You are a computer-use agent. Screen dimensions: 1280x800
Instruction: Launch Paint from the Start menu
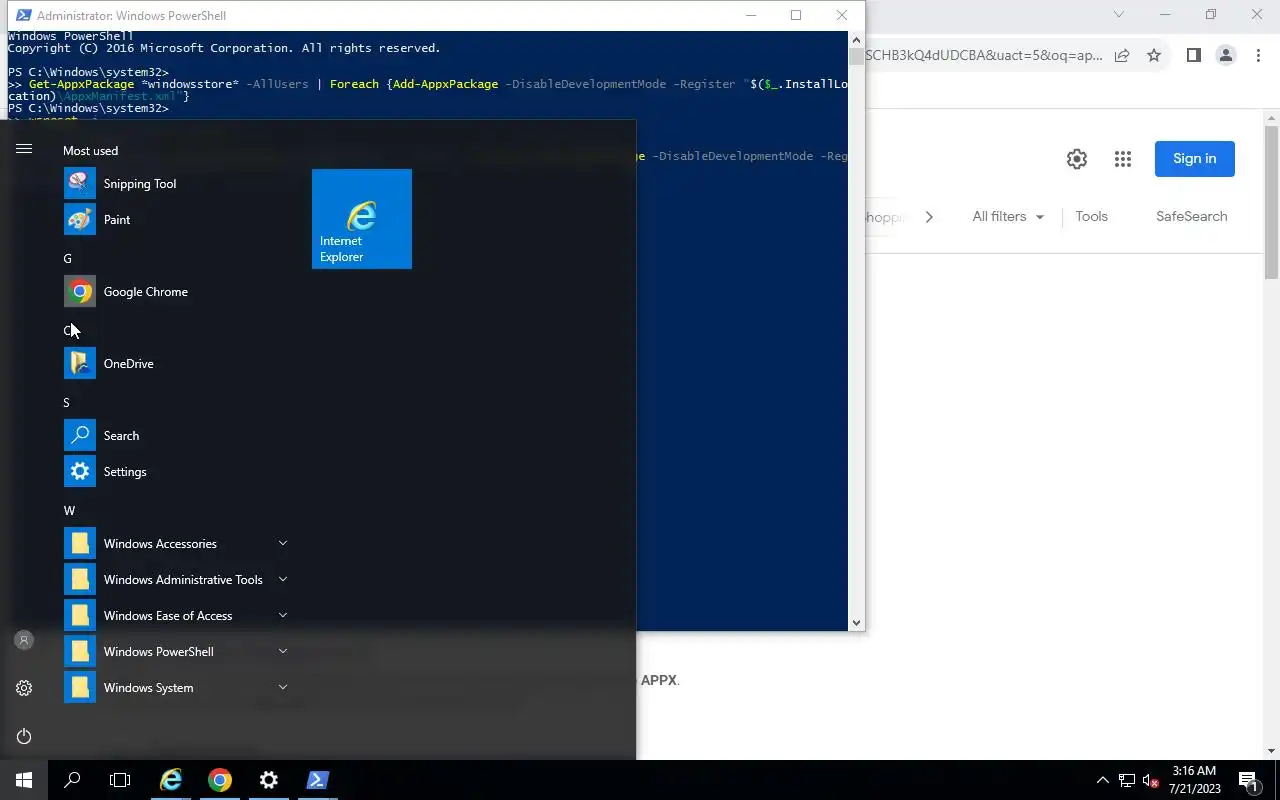point(176,220)
